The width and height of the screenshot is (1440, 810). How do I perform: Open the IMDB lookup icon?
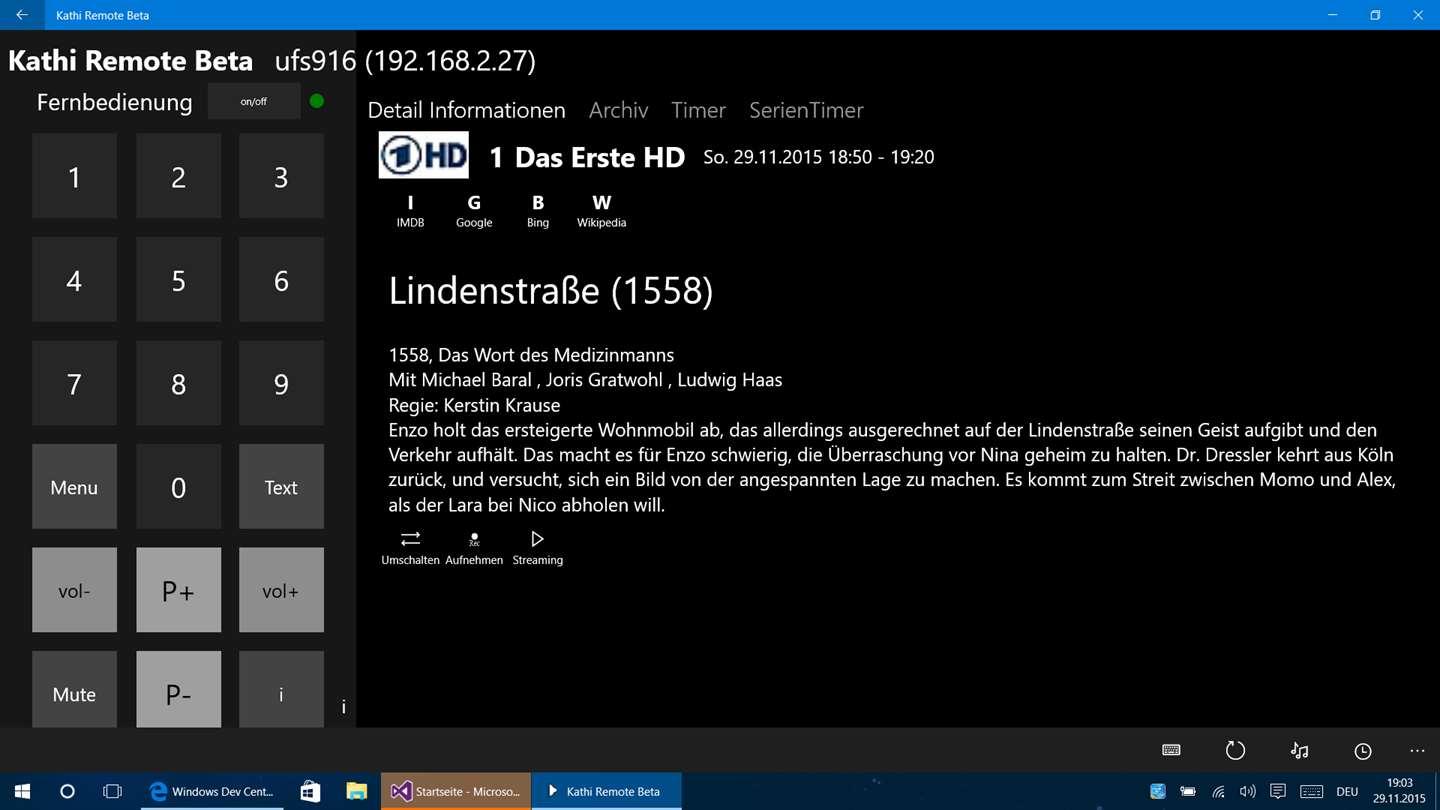[x=410, y=211]
